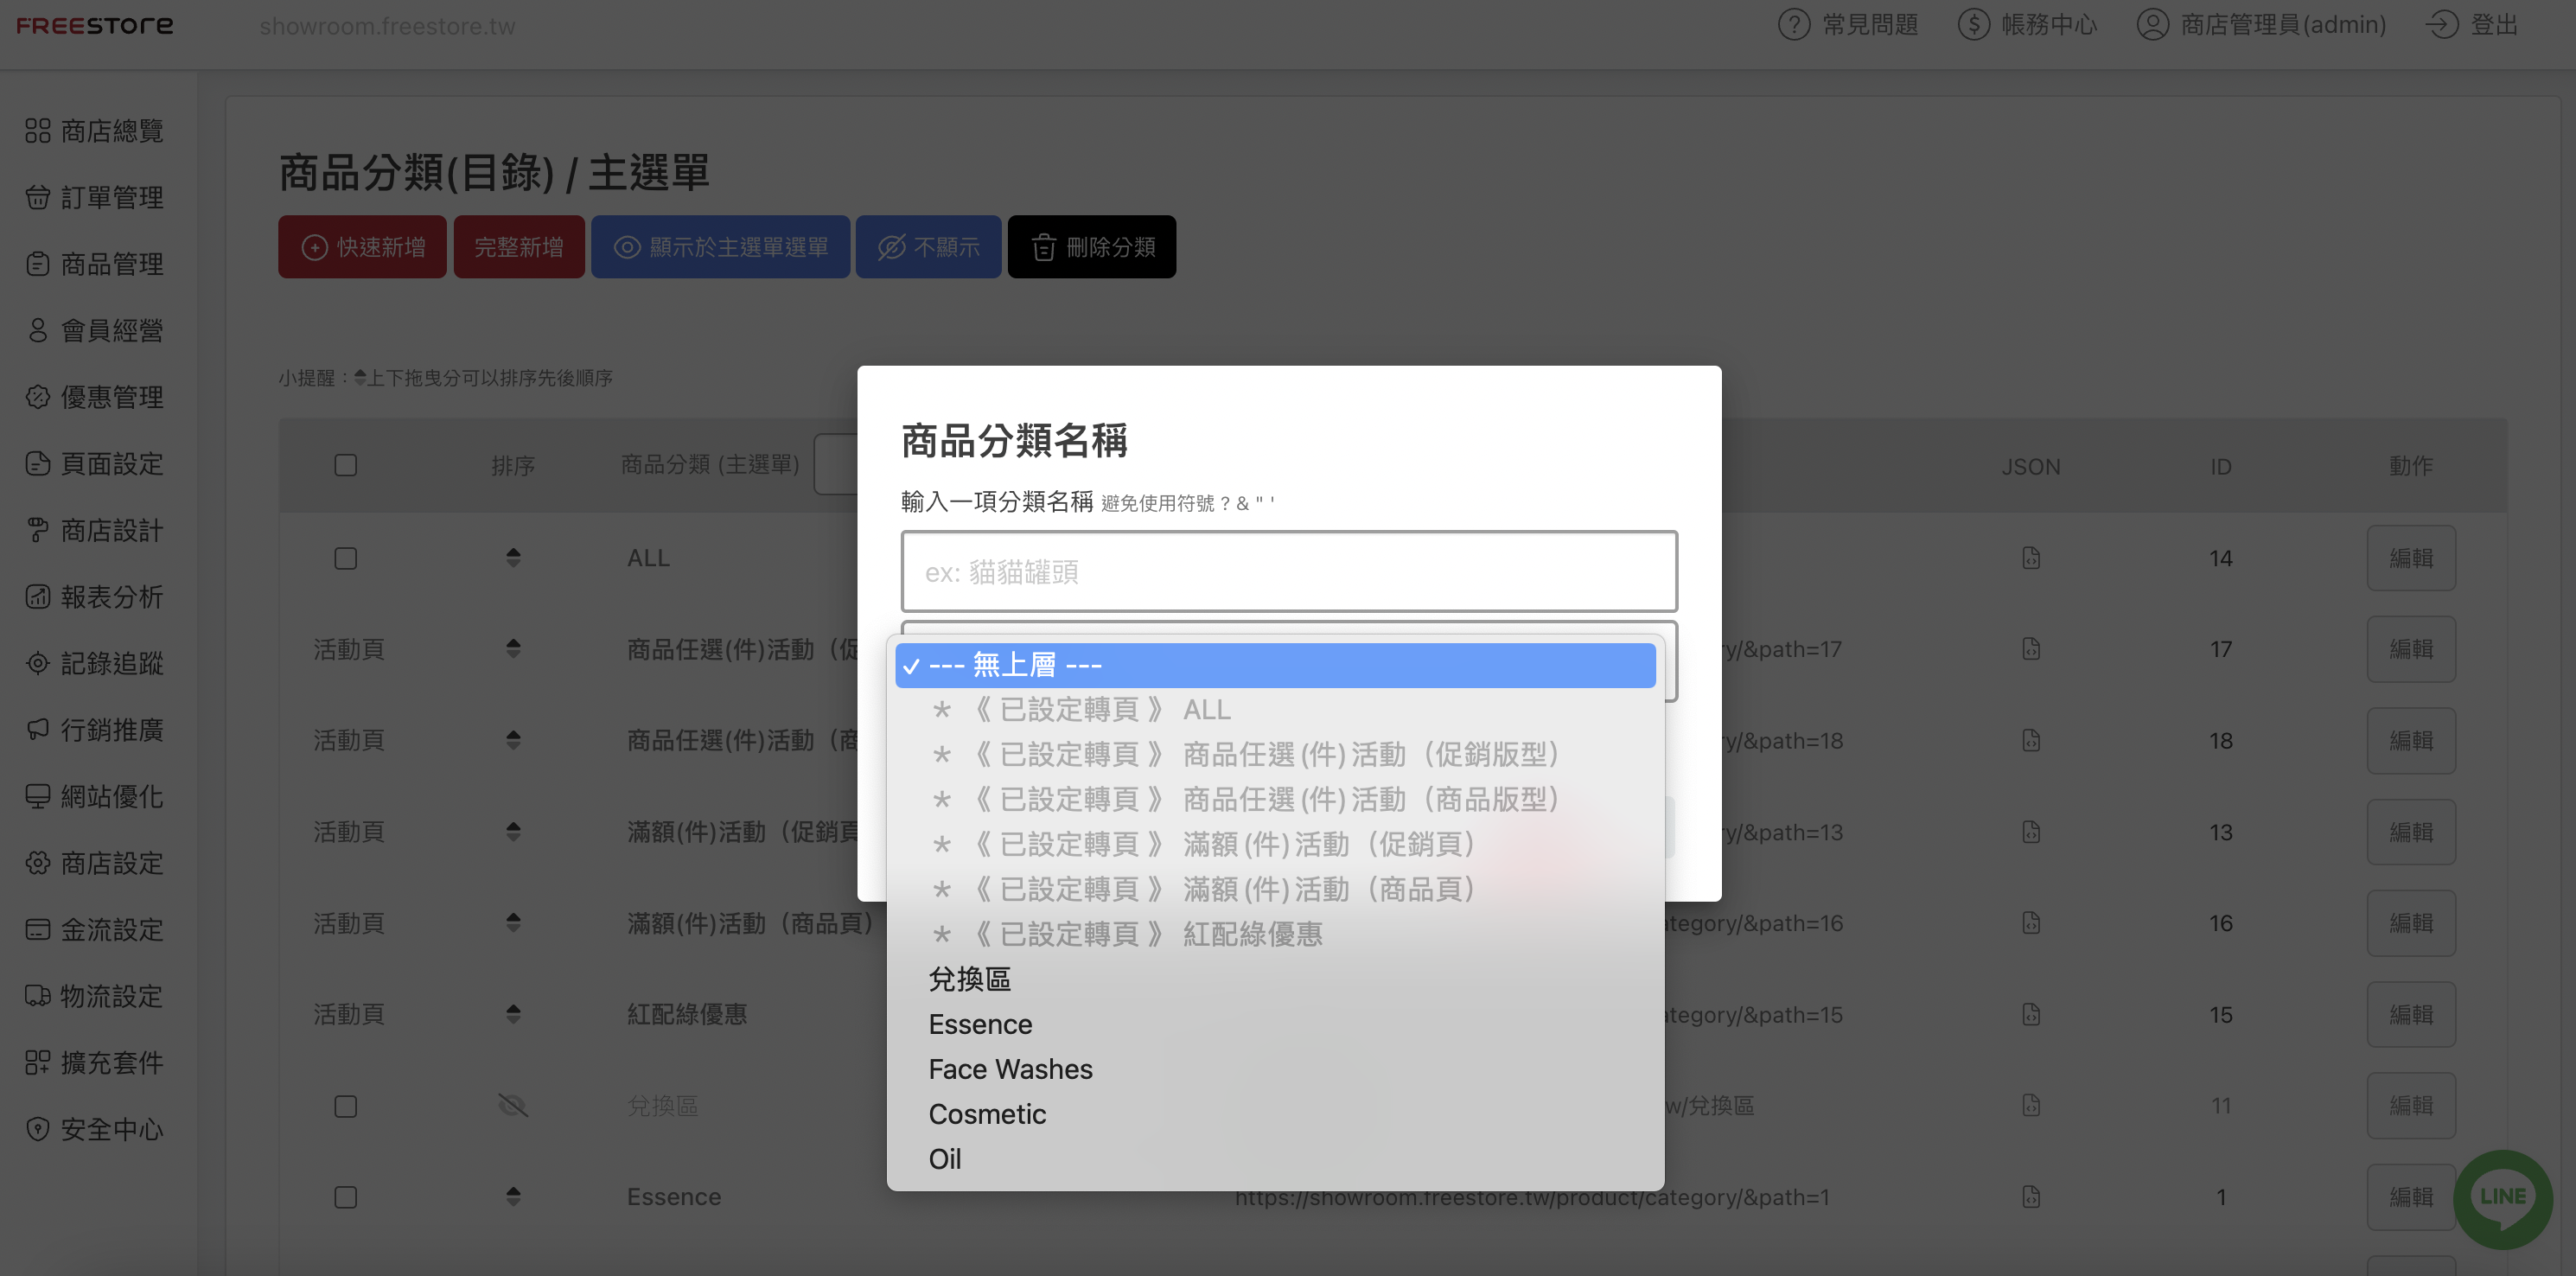
Task: Click the showroom.freestore.tw store link
Action: pos(387,26)
